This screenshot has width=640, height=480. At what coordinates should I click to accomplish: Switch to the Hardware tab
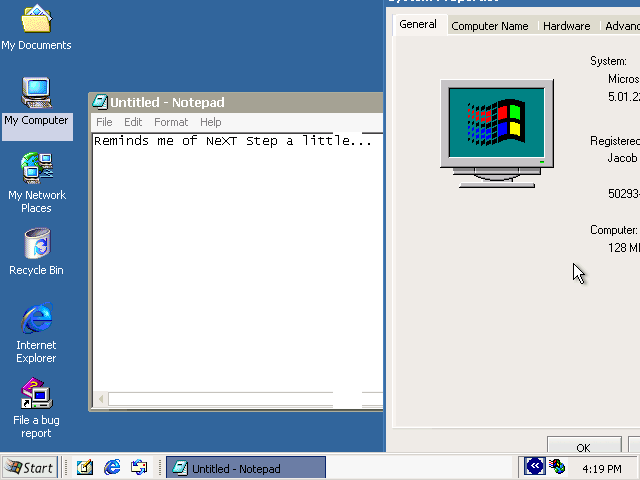point(567,26)
